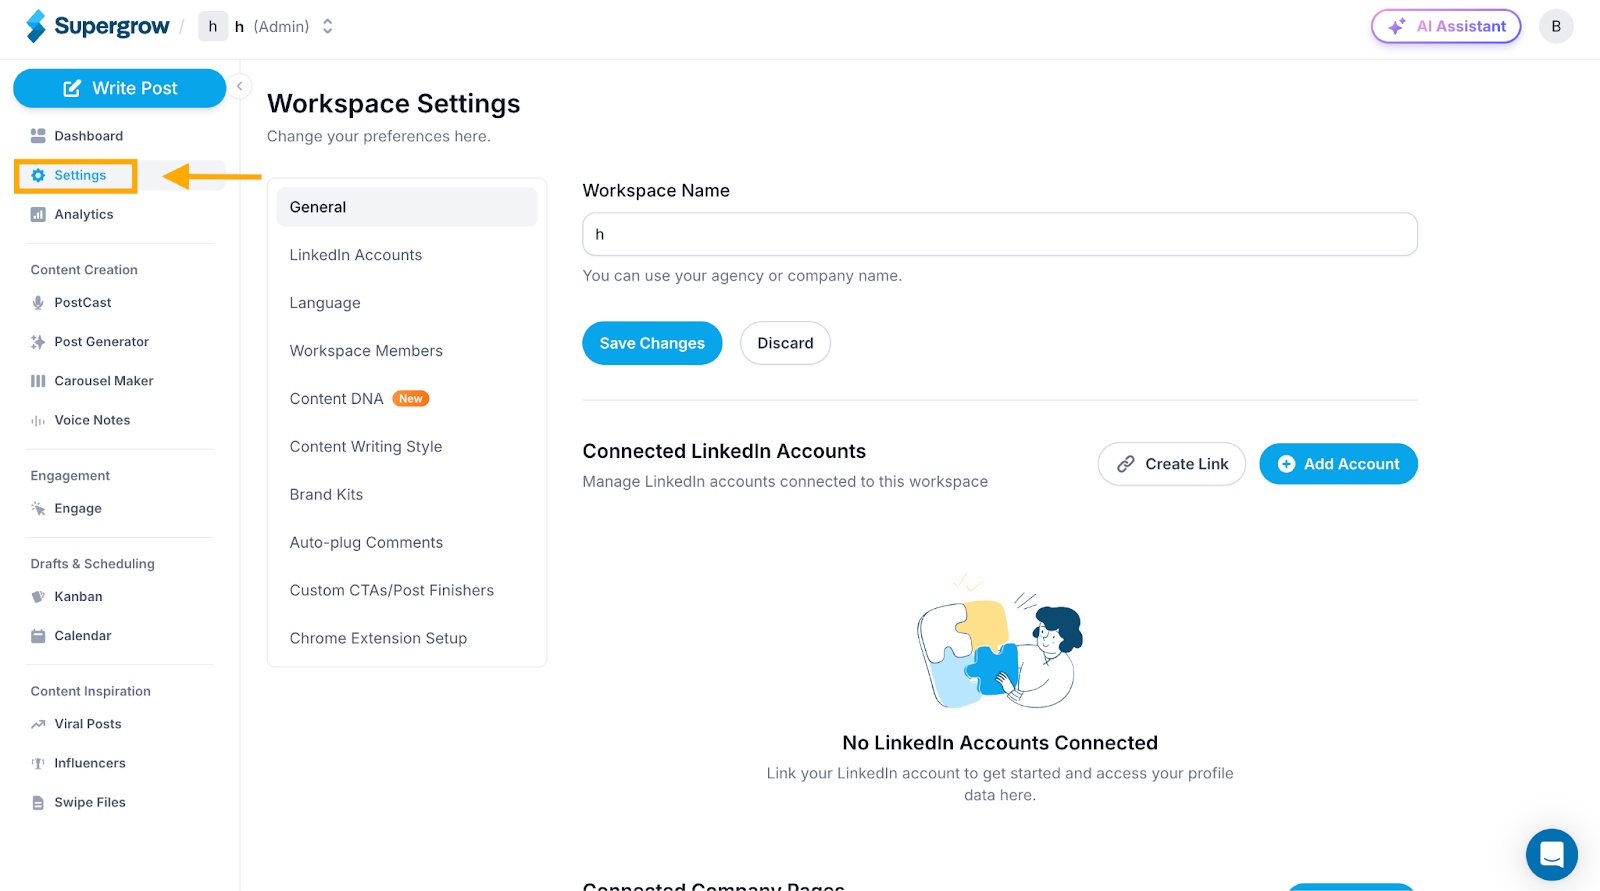Open the LinkedIn Accounts settings tab
The width and height of the screenshot is (1600, 891).
point(407,255)
